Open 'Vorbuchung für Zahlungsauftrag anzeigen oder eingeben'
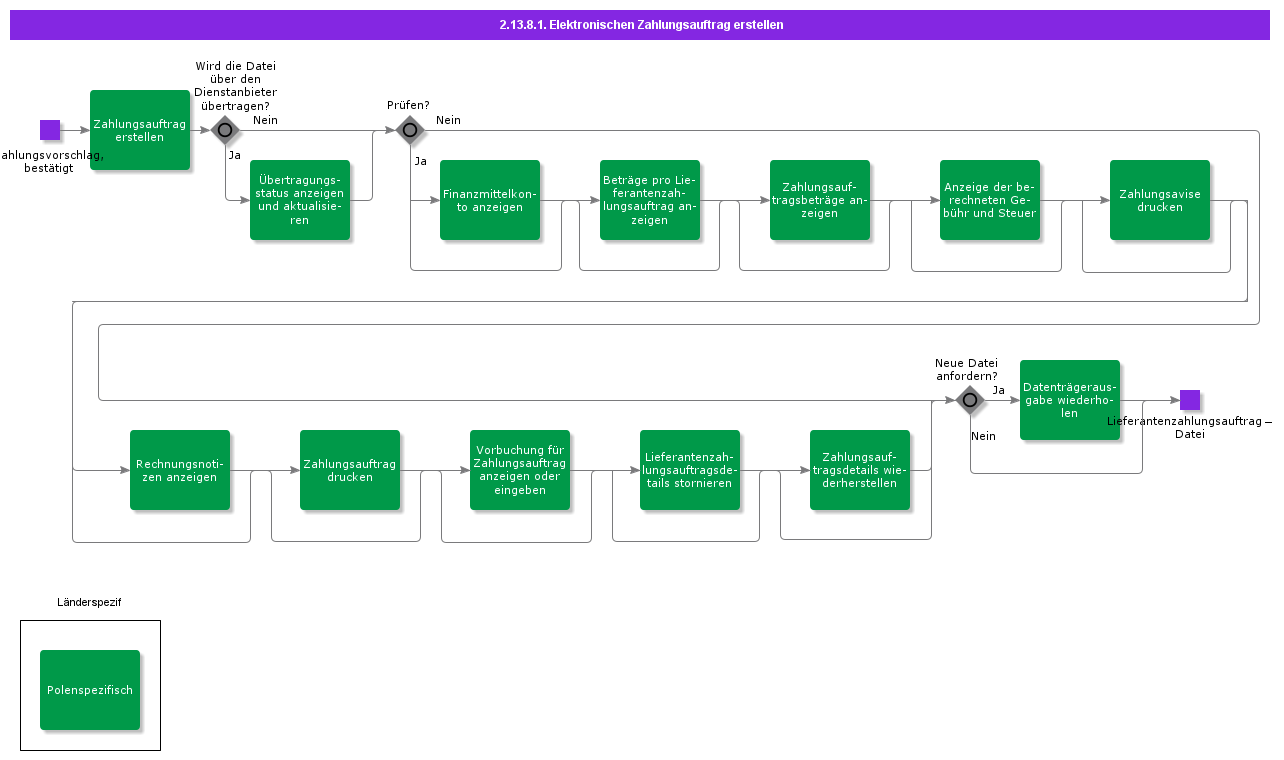The image size is (1284, 760). pos(520,470)
